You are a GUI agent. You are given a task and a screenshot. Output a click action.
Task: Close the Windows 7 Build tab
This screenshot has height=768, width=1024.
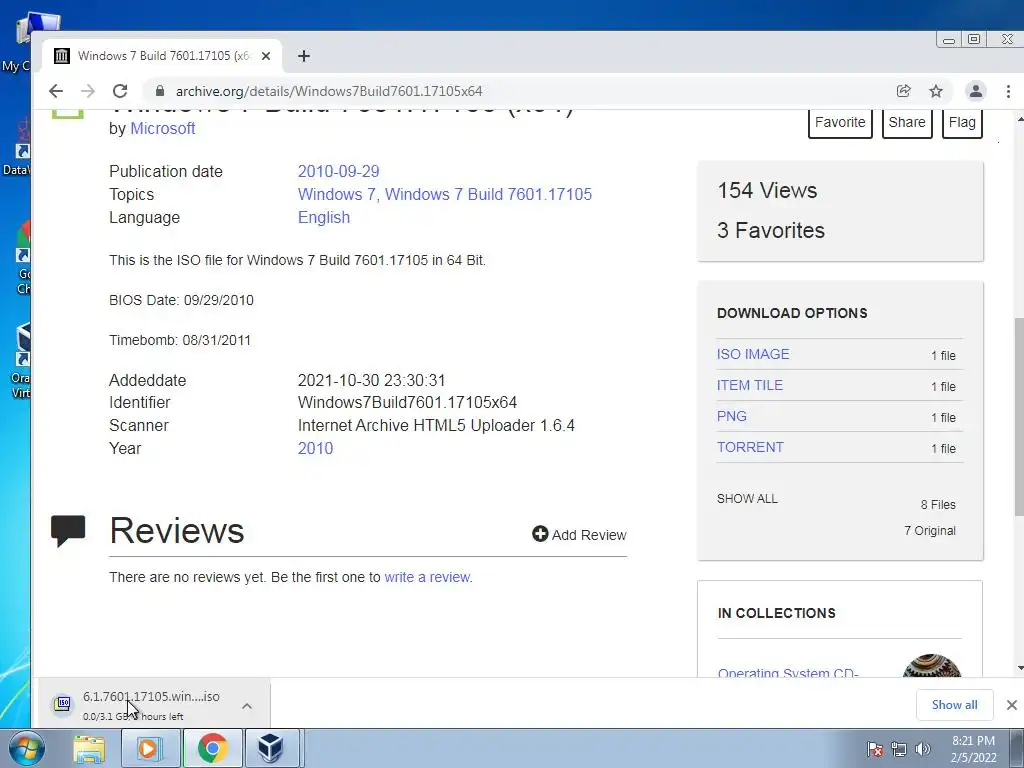pos(266,56)
